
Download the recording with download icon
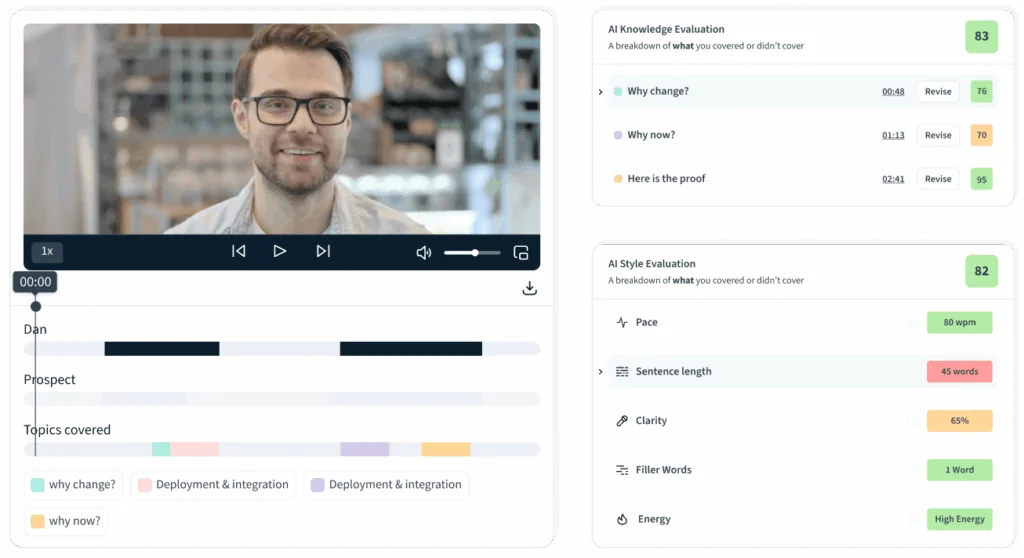pos(530,288)
